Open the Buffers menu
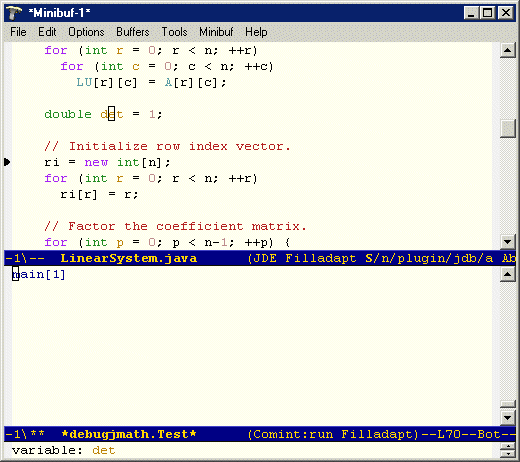The height and width of the screenshot is (462, 520). [x=133, y=32]
